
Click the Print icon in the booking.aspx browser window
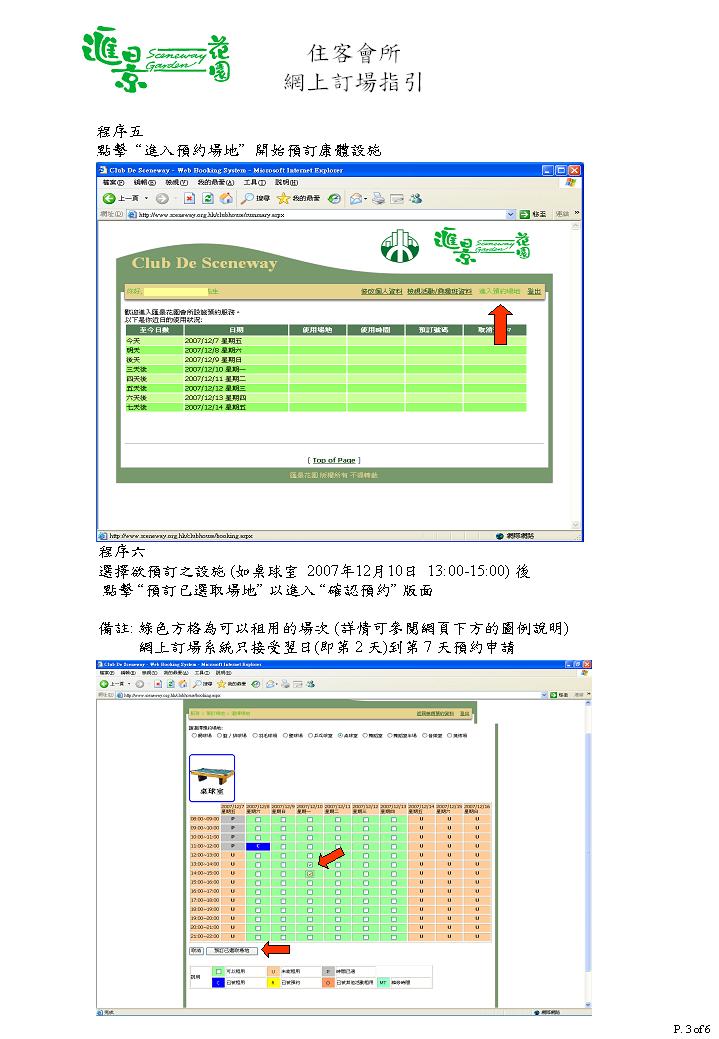[x=286, y=684]
